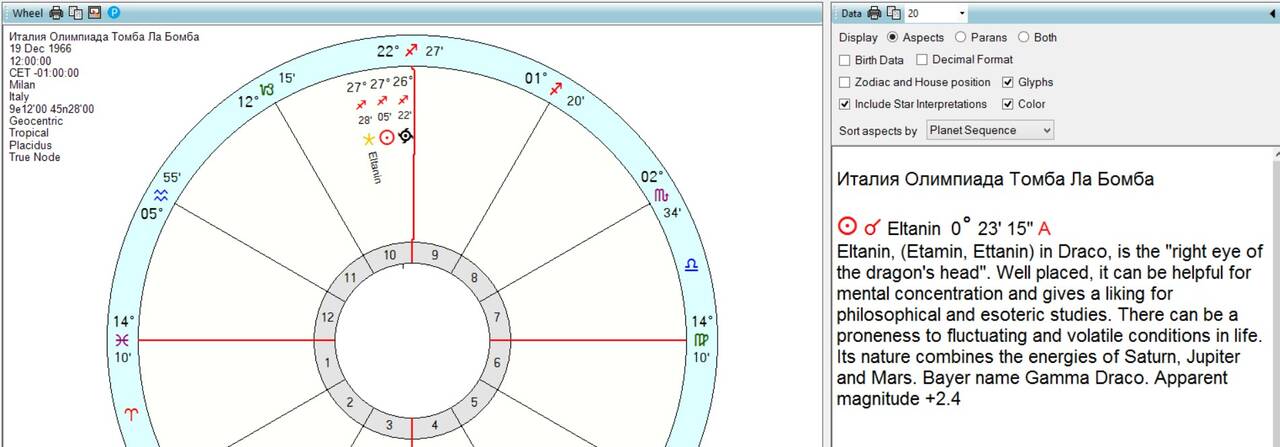Viewport: 1280px width, 447px height.
Task: Click house 9 in inner ring
Action: click(434, 254)
